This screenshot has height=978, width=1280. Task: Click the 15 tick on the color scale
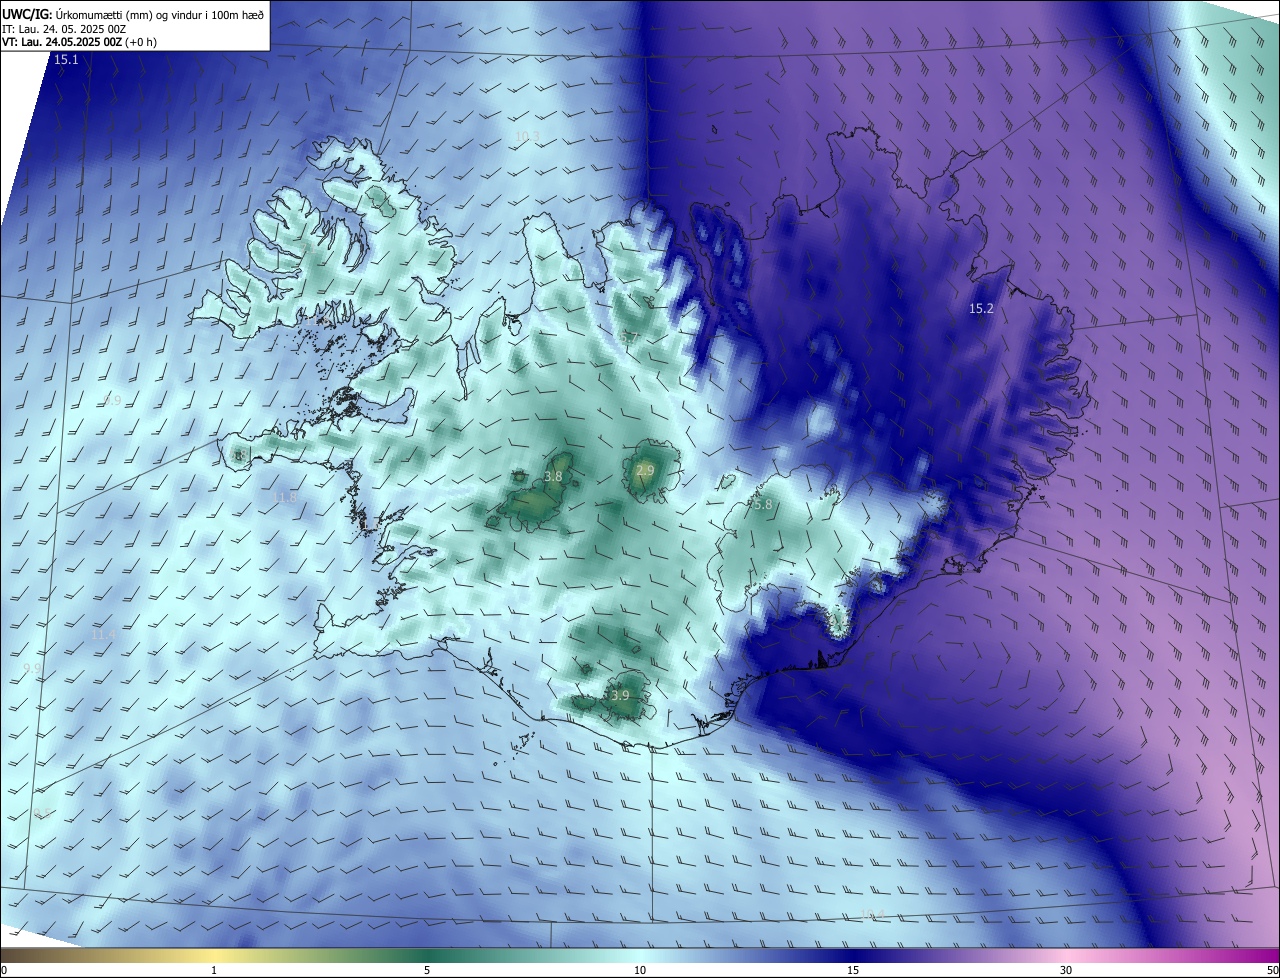point(853,970)
